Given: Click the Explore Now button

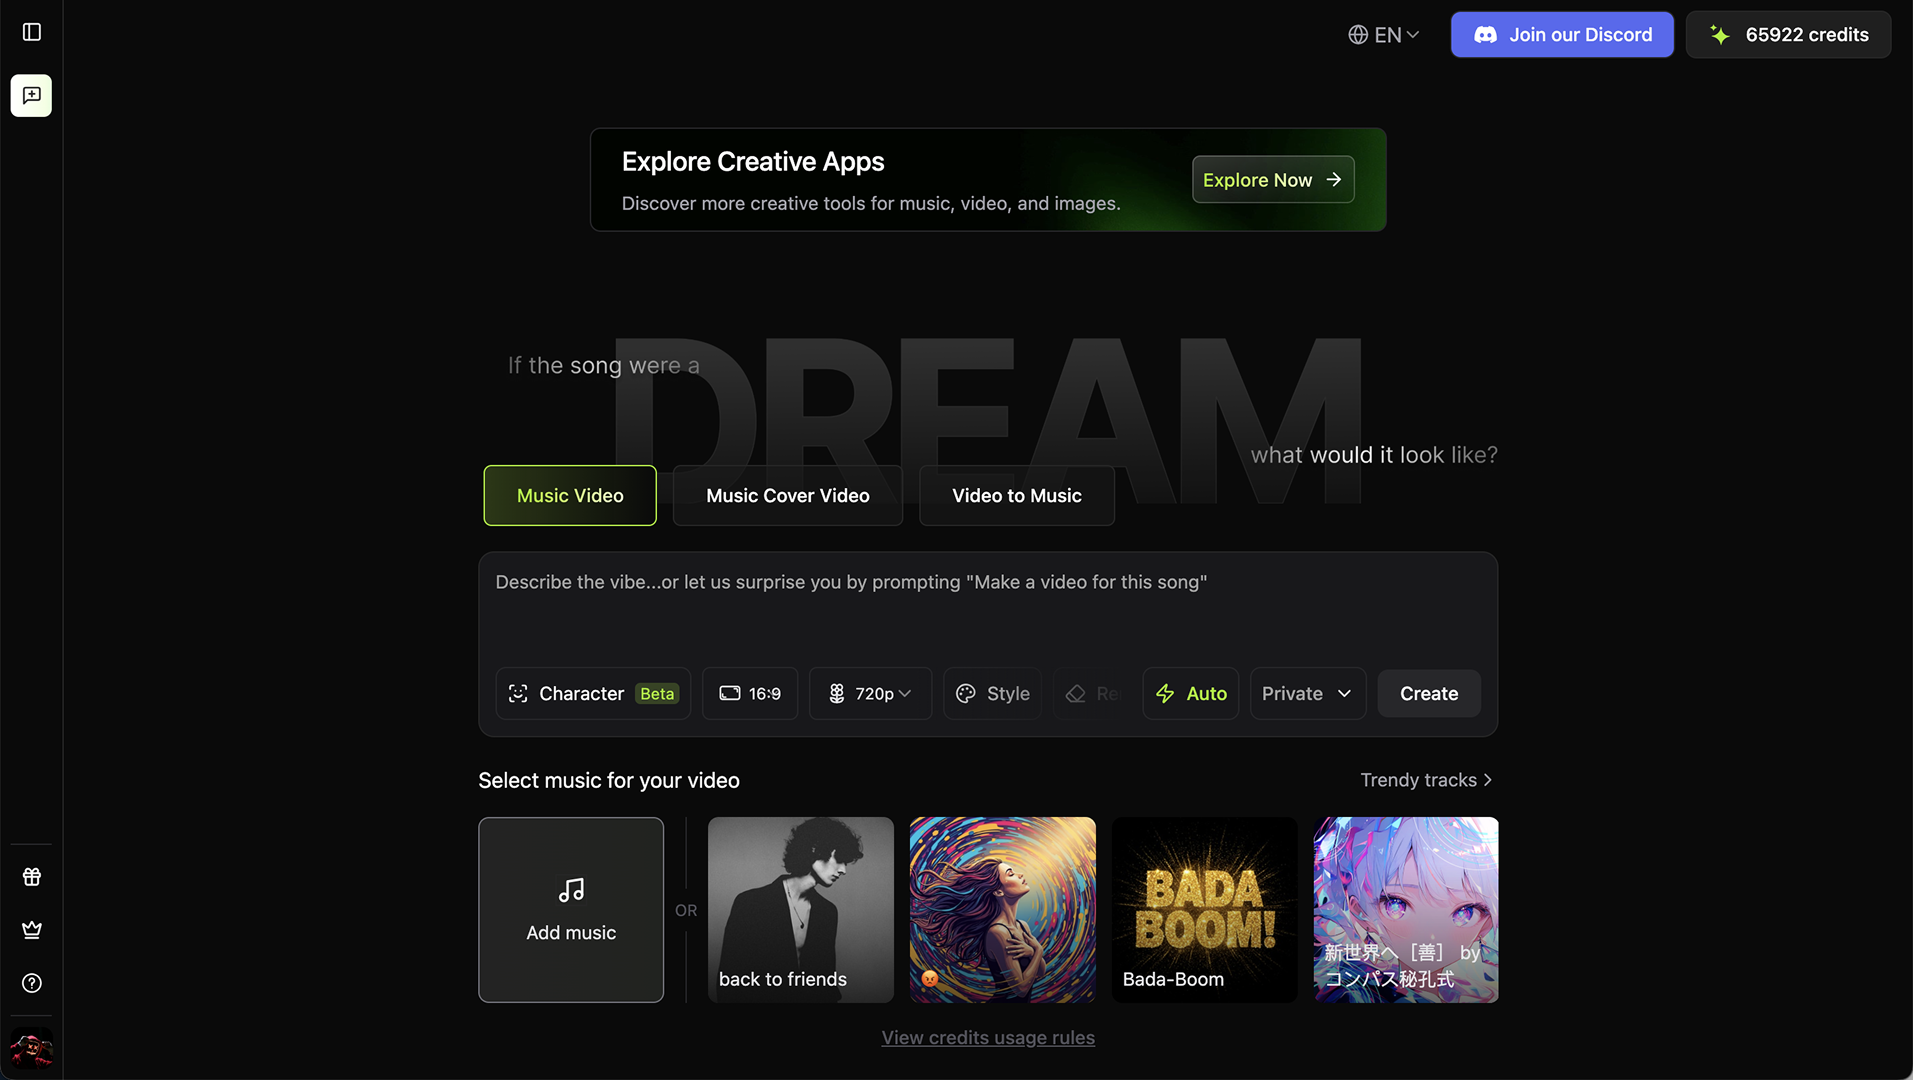Looking at the screenshot, I should click(x=1272, y=179).
